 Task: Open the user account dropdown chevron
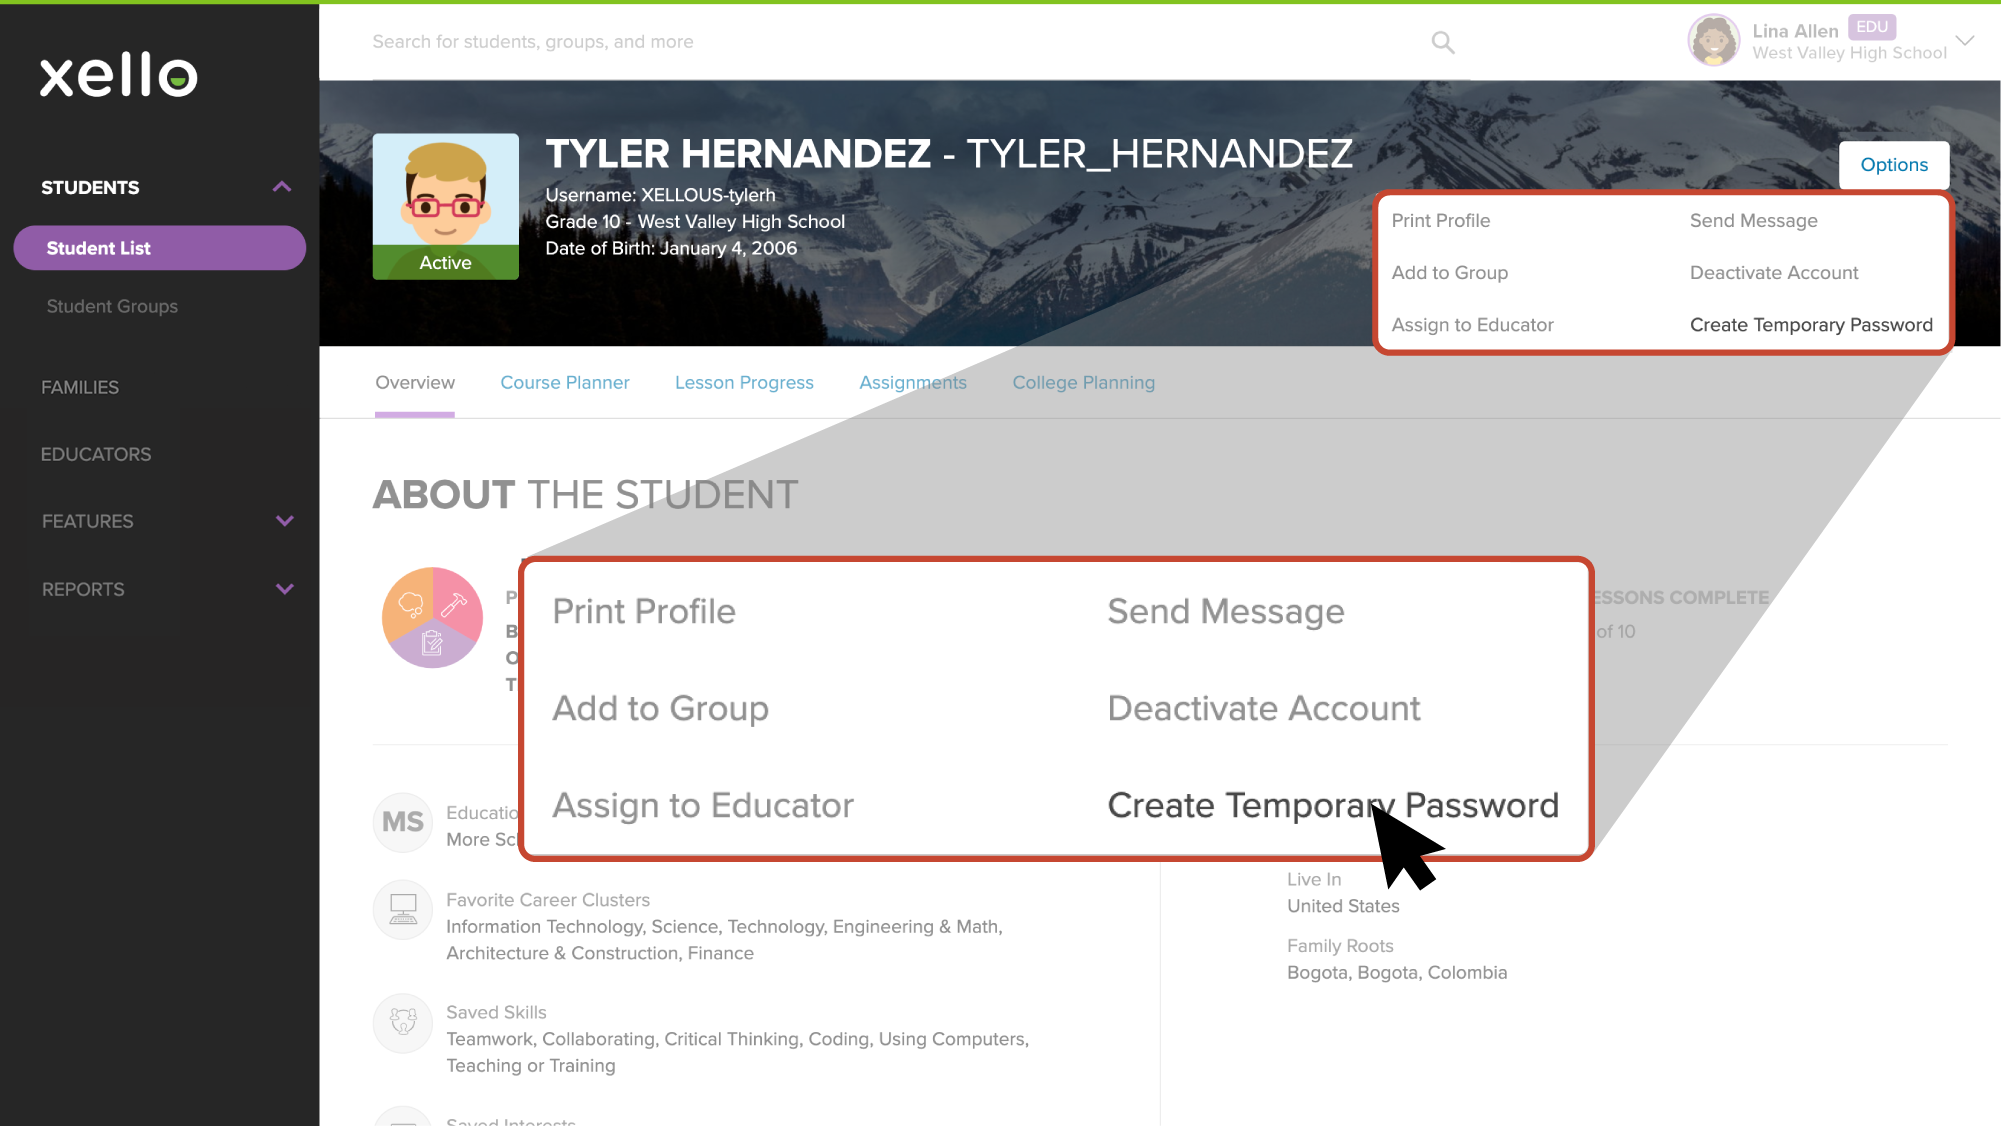pos(1964,41)
